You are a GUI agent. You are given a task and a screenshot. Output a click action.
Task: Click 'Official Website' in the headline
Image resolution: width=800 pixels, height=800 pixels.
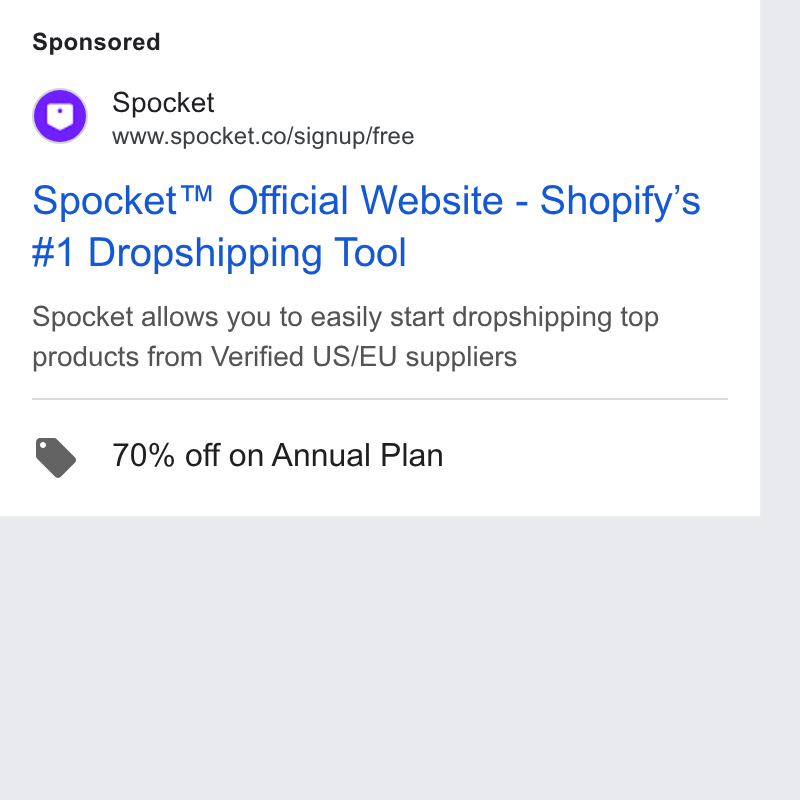tap(366, 200)
